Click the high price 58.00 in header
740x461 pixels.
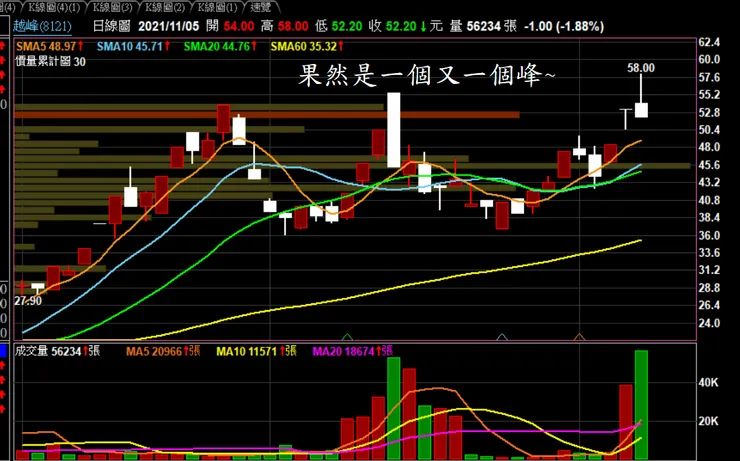(293, 26)
